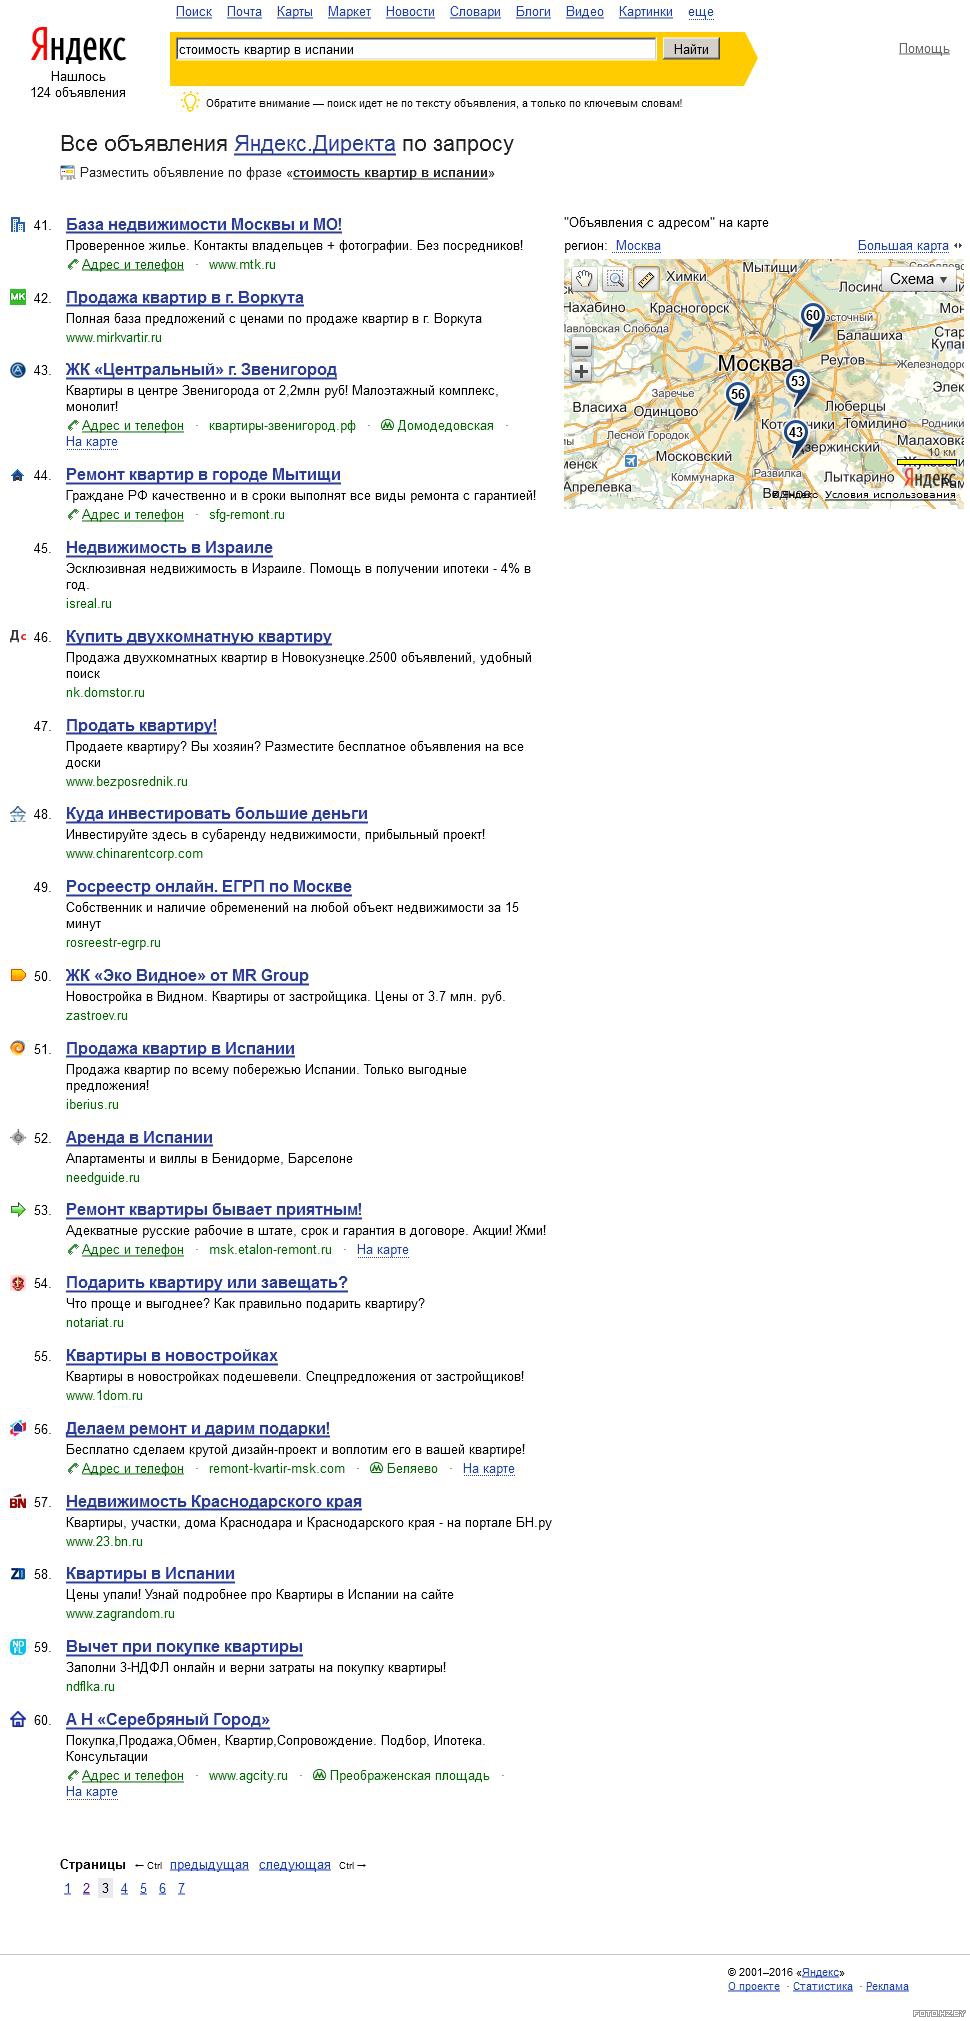Screen dimensions: 970x2021
Task: Open ad 'Недвижимость в Израиле'
Action: coord(169,548)
